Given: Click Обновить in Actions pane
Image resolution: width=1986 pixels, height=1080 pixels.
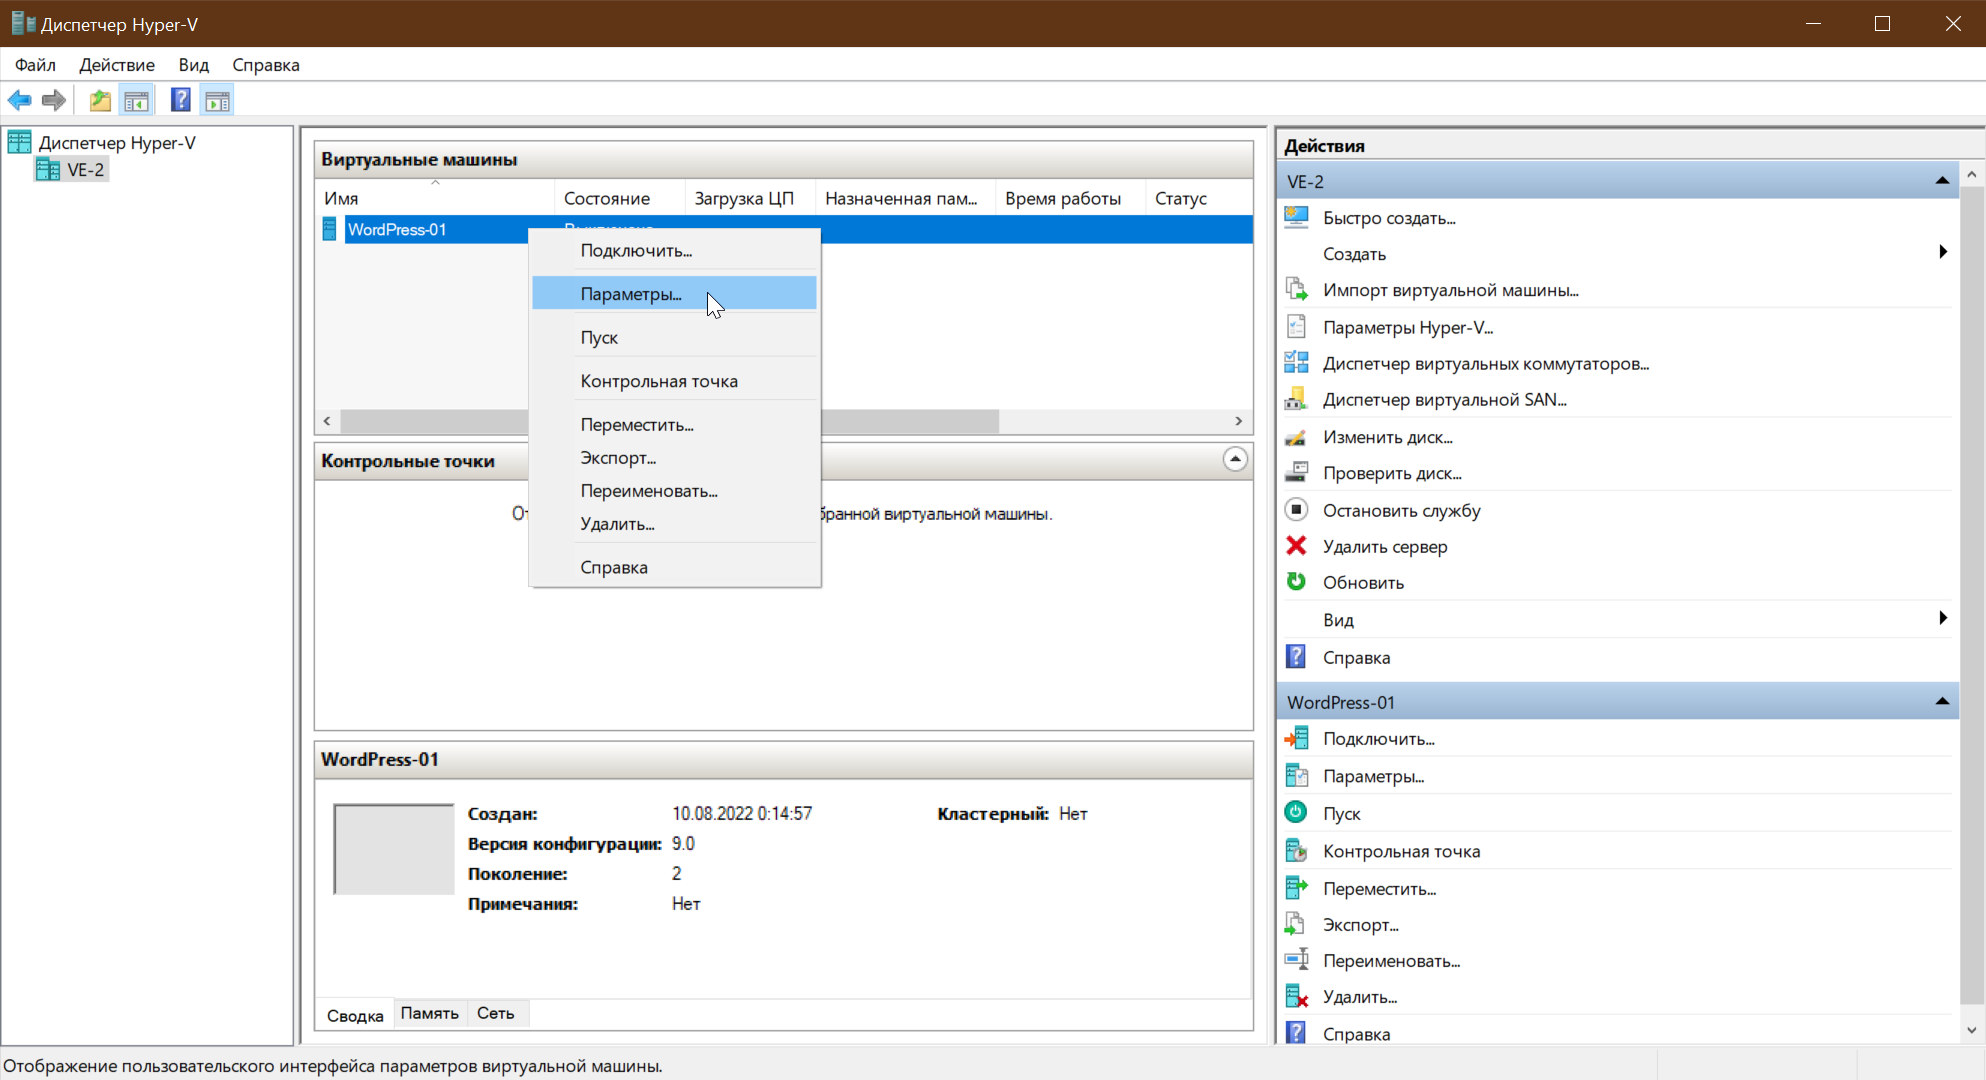Looking at the screenshot, I should (1363, 582).
